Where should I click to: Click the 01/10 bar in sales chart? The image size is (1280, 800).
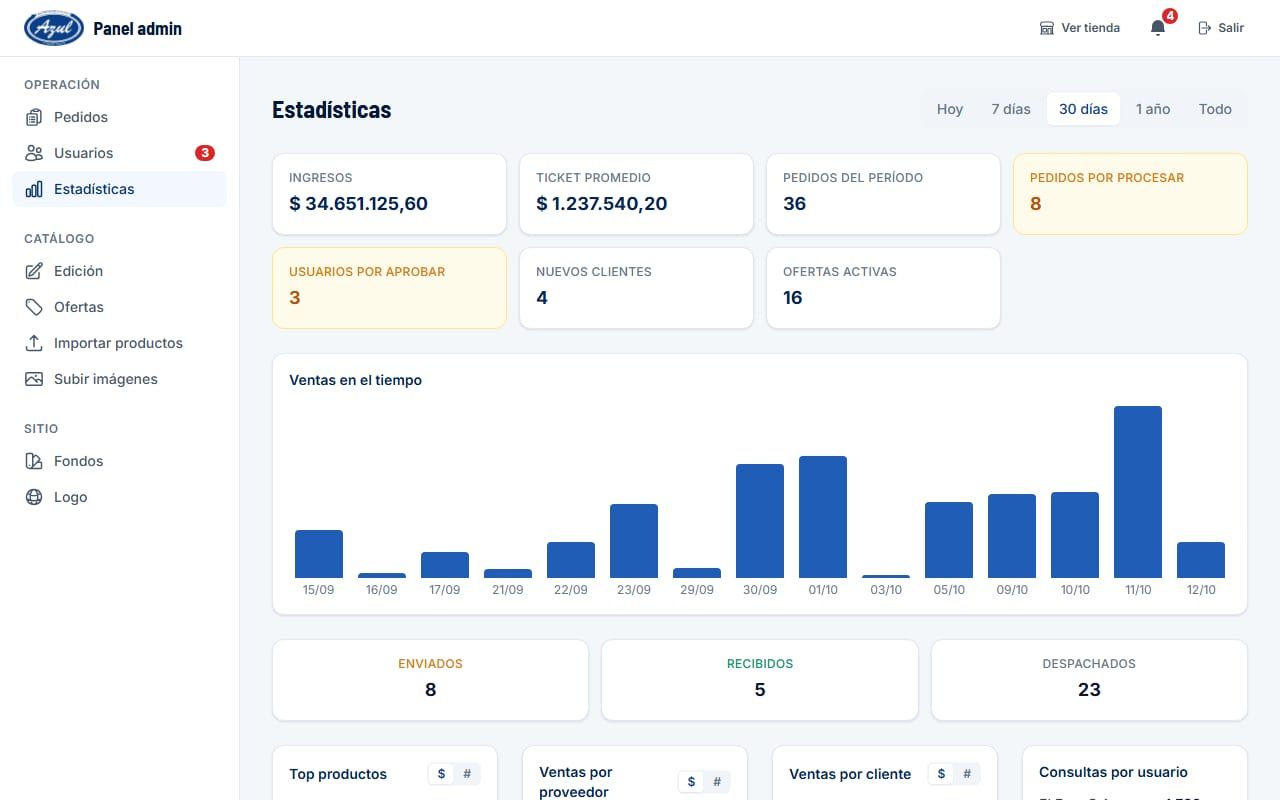click(823, 517)
